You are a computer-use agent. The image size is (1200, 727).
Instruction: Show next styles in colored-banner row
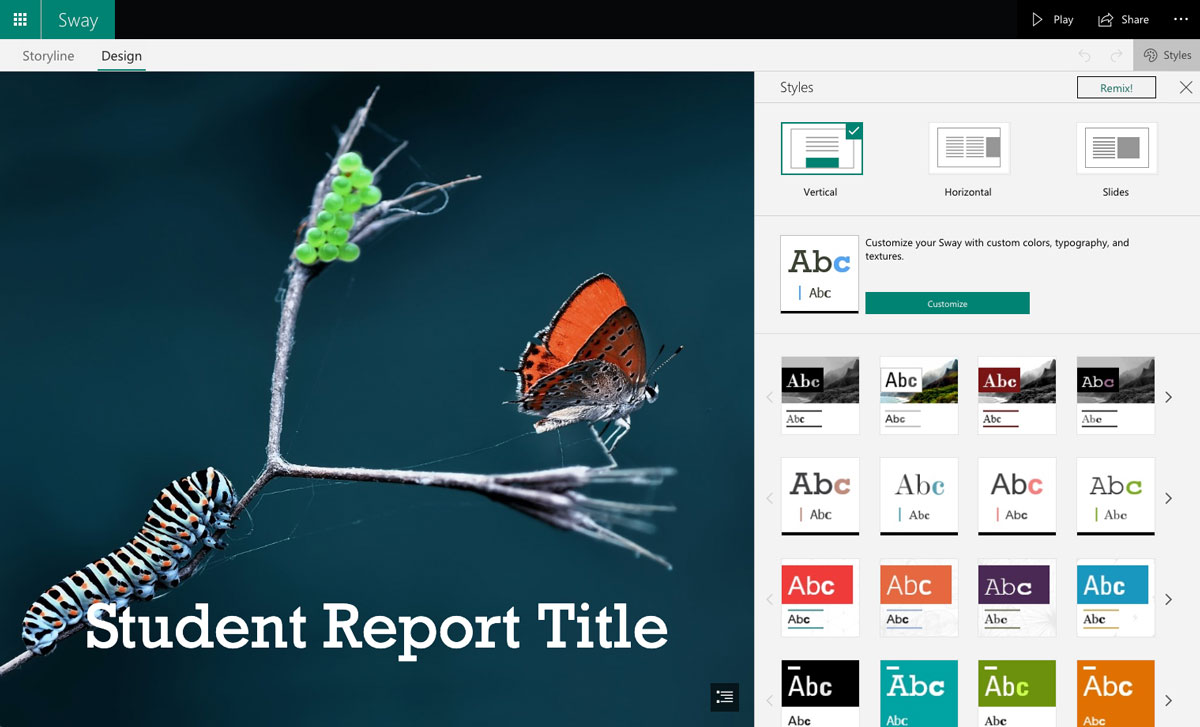point(1168,599)
